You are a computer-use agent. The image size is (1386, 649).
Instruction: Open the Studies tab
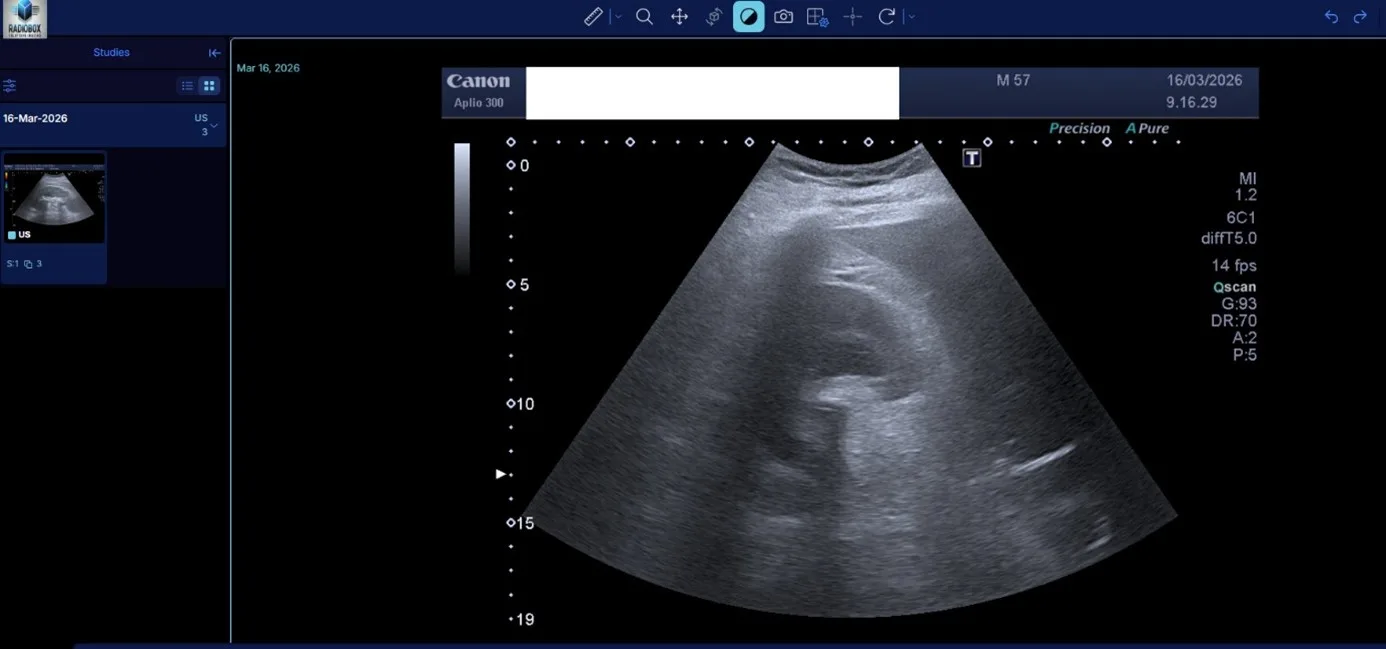coord(111,53)
